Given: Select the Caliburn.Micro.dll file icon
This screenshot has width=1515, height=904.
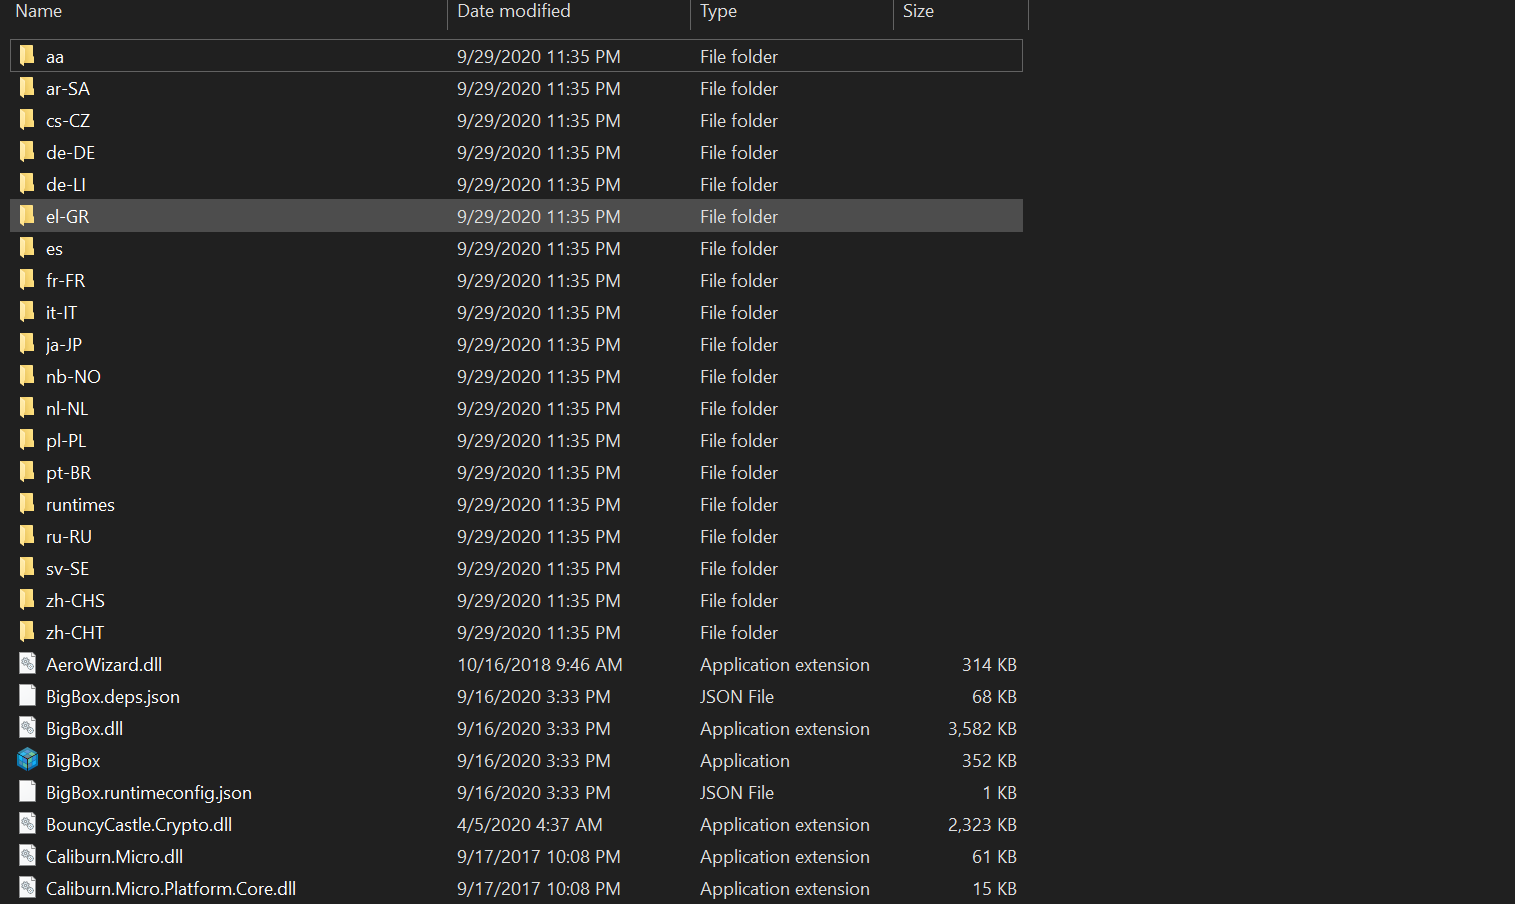Looking at the screenshot, I should 27,856.
